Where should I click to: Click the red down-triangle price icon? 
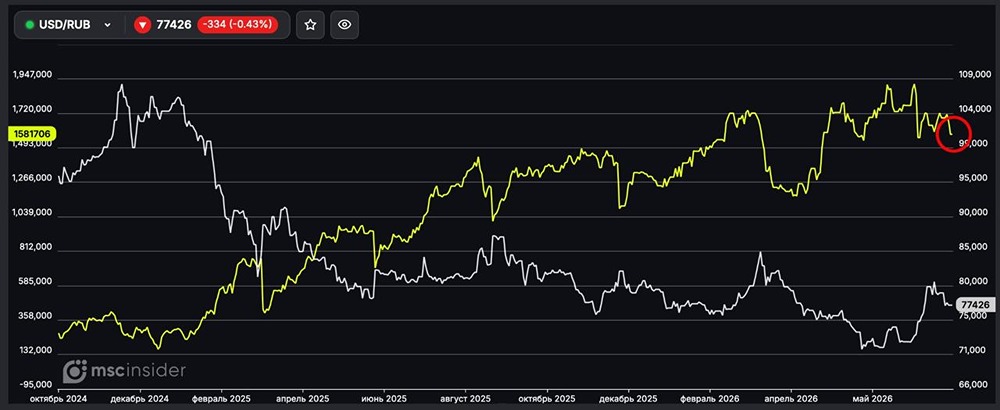143,25
